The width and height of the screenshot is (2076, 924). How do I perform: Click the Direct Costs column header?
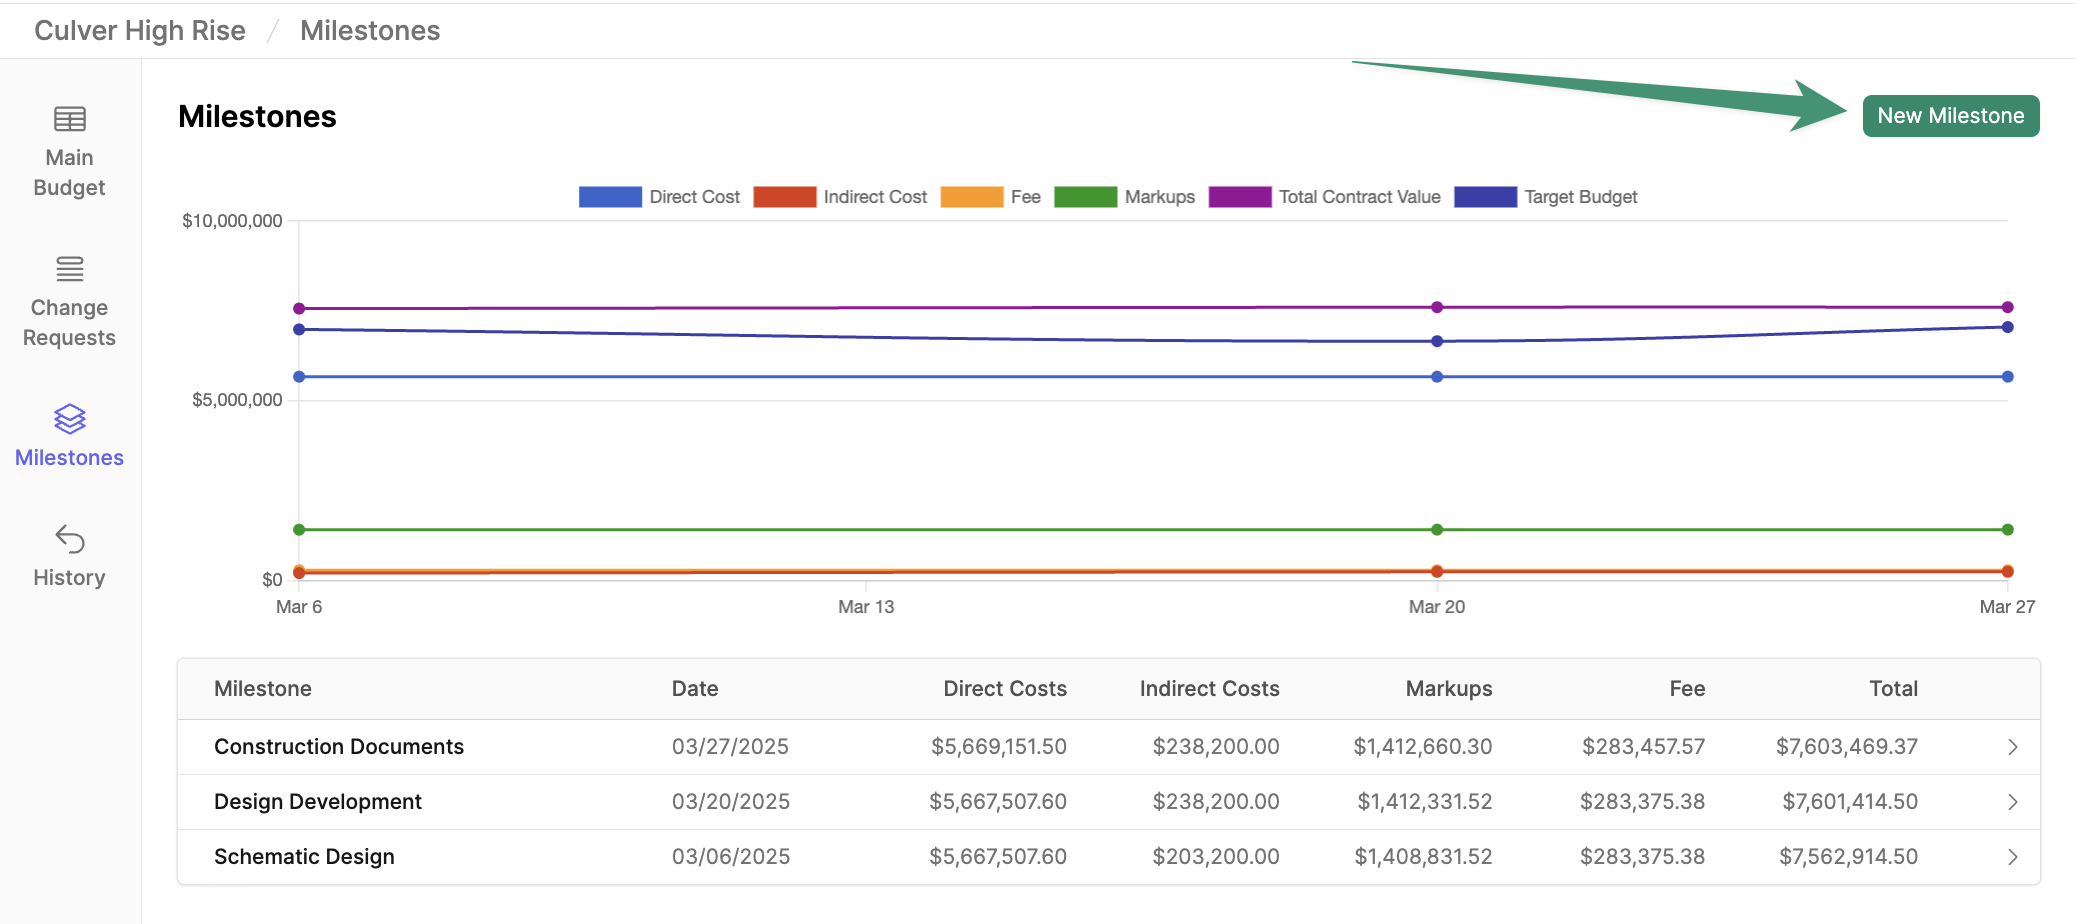(1005, 689)
